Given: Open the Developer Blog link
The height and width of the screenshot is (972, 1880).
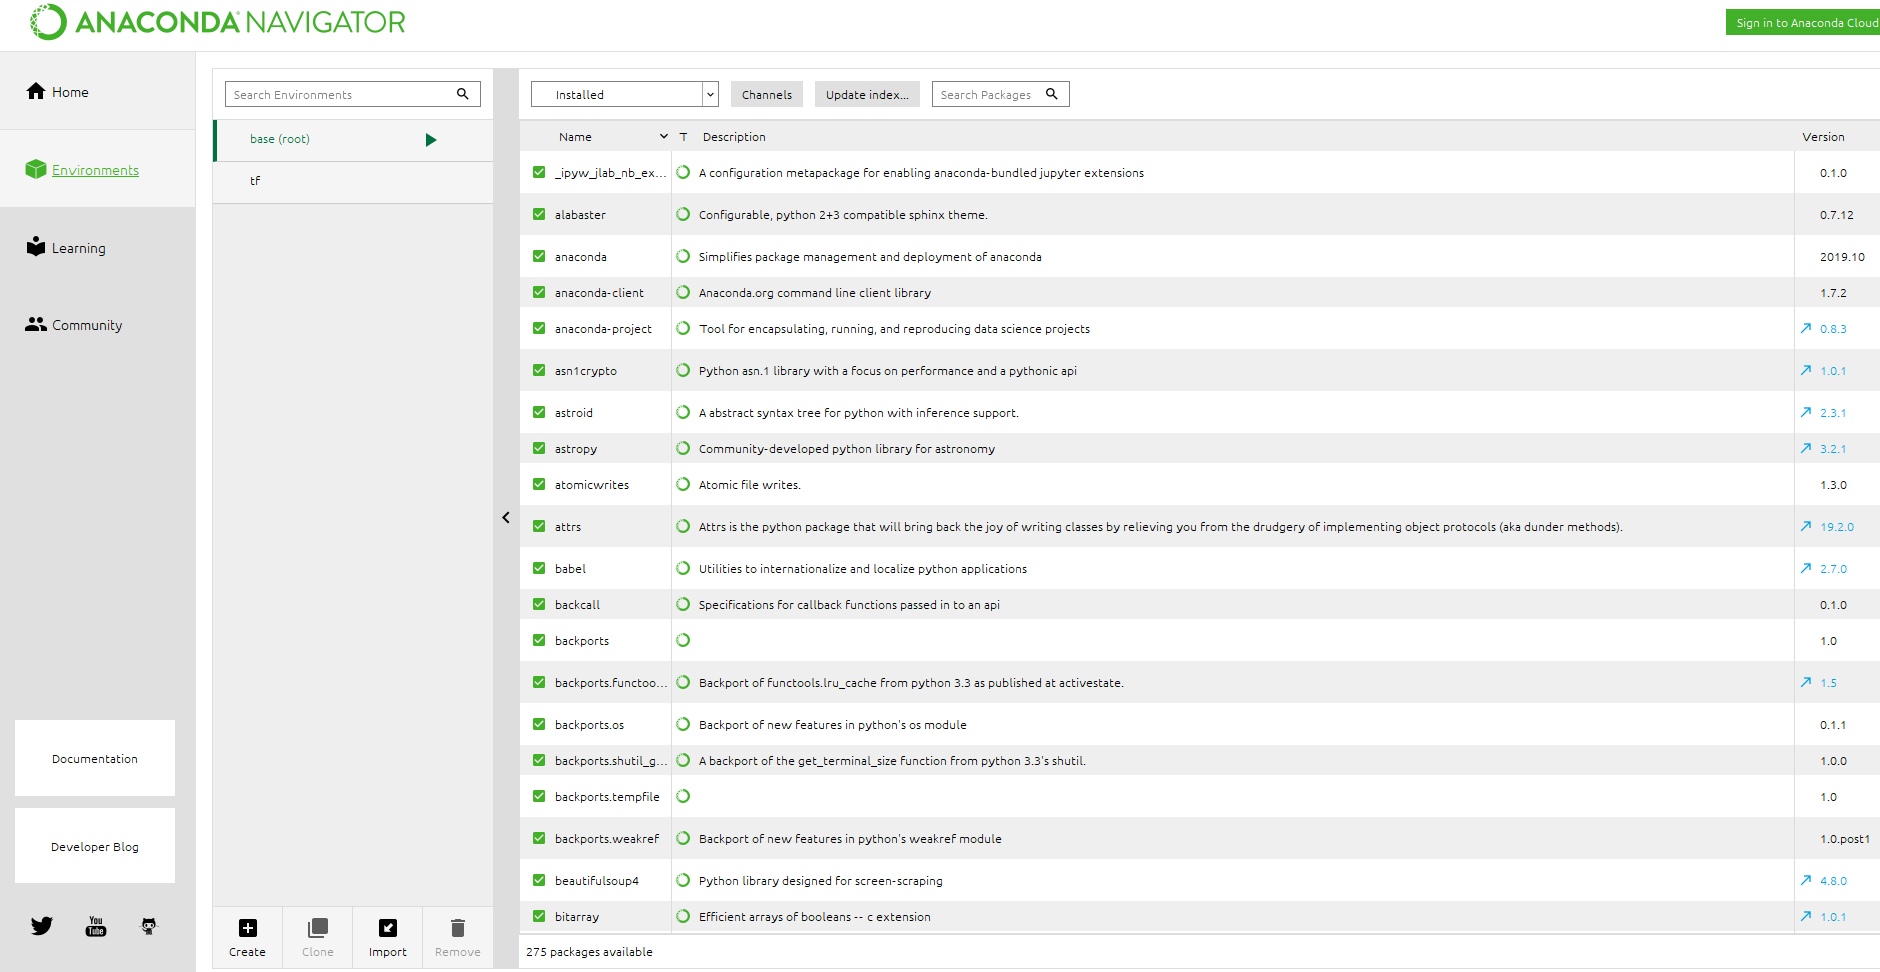Looking at the screenshot, I should click(x=95, y=846).
